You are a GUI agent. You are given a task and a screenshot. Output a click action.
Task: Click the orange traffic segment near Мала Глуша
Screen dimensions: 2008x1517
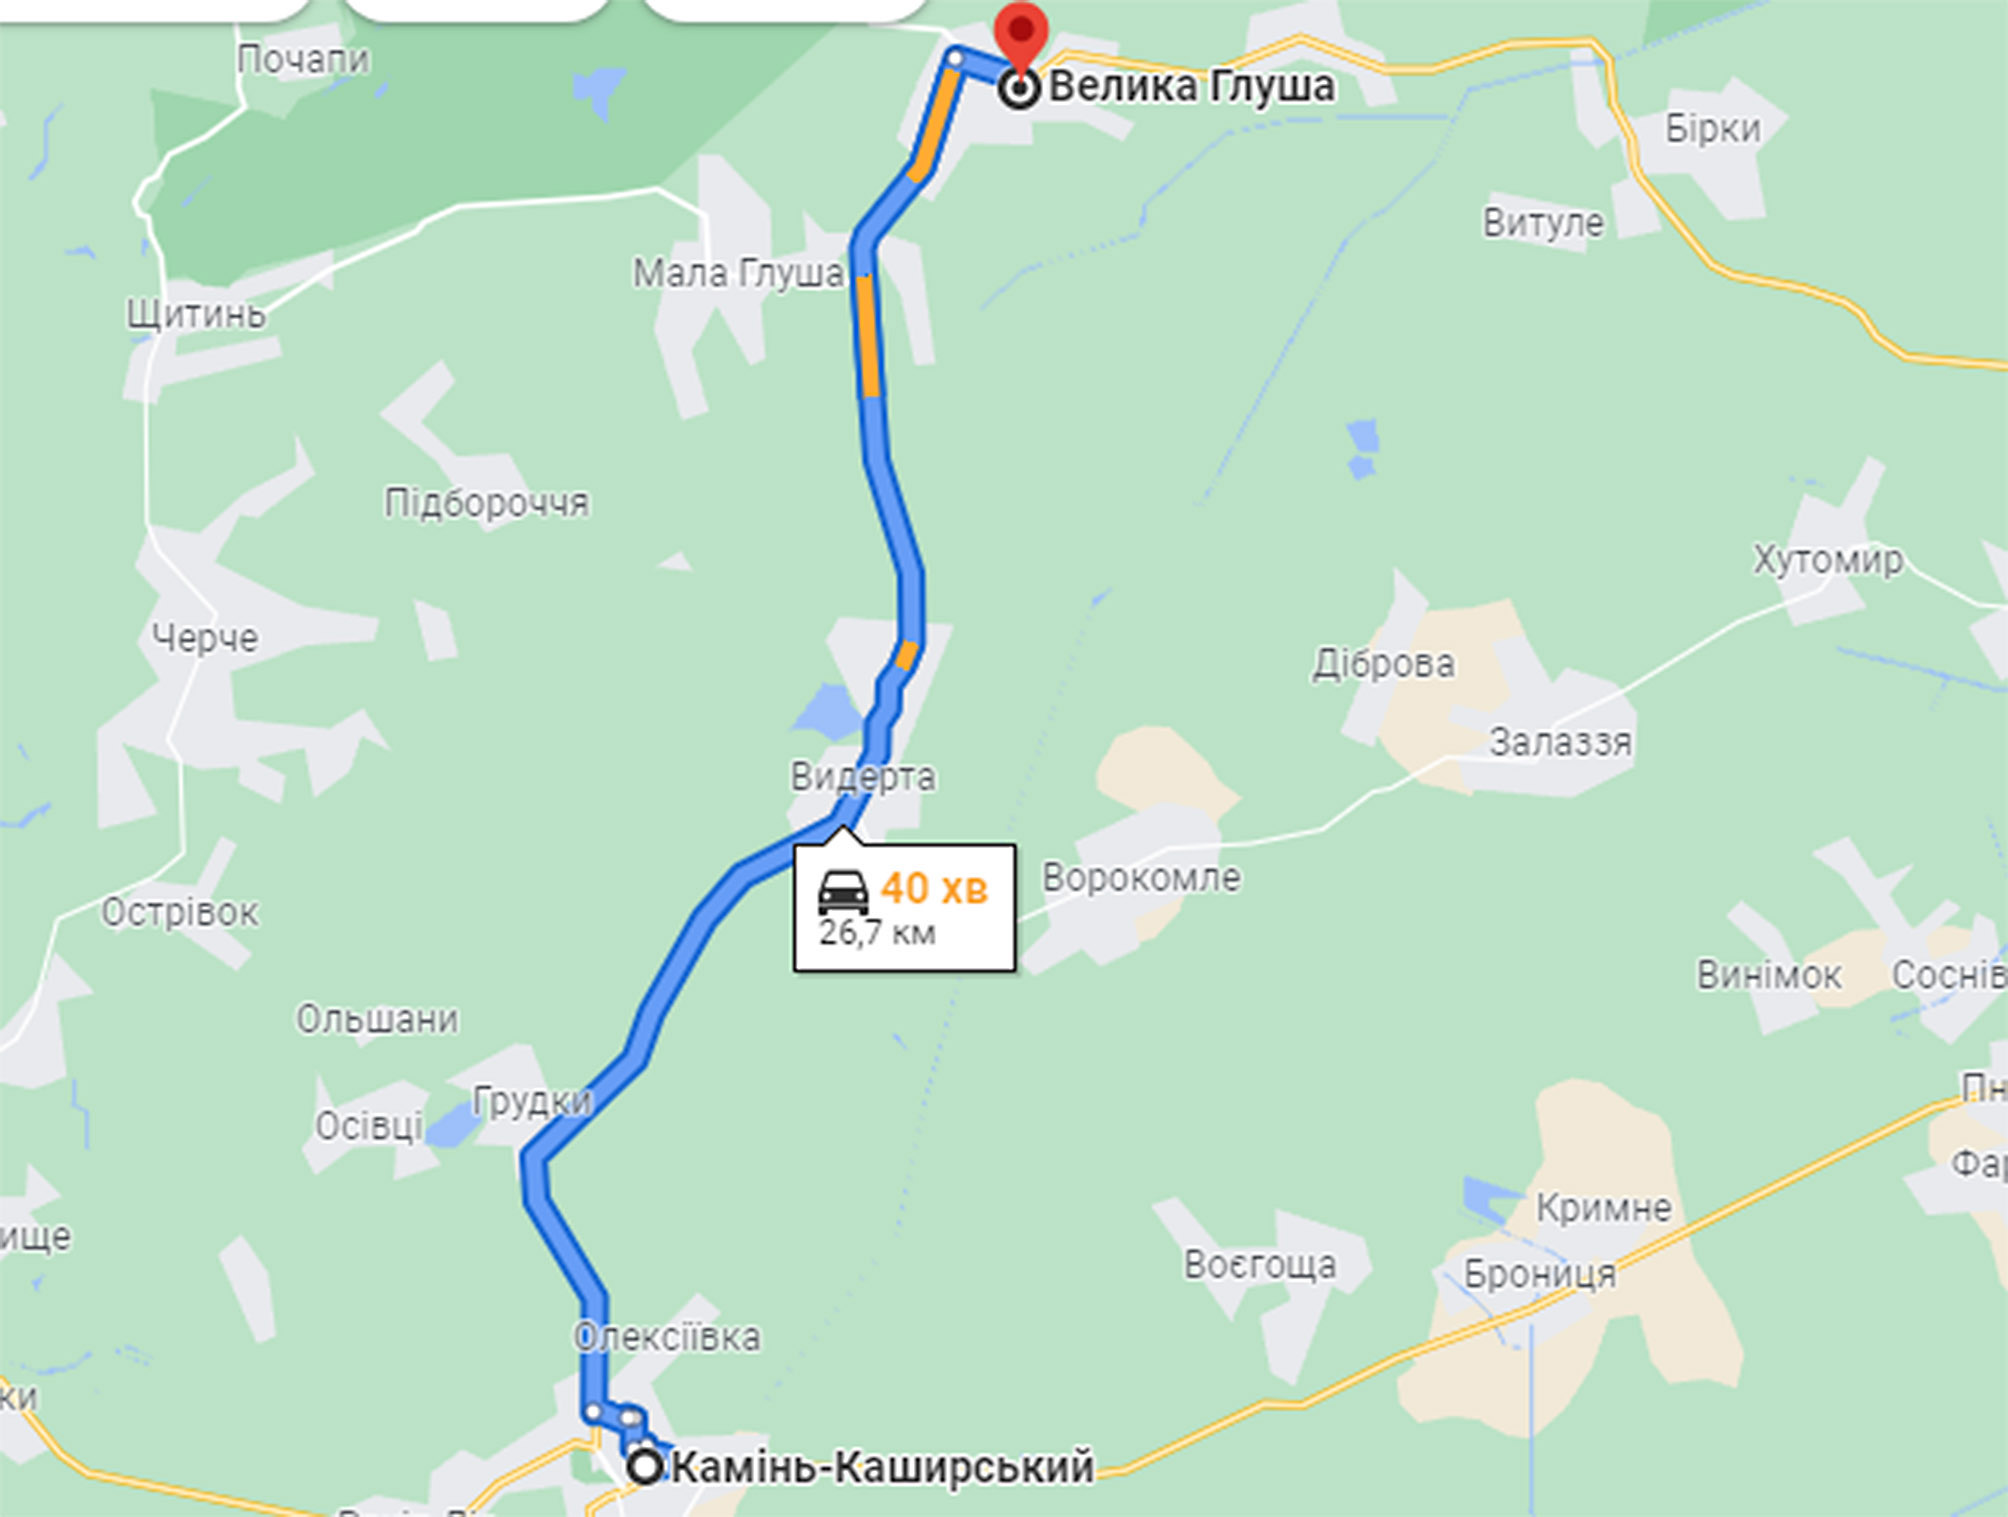(868, 335)
